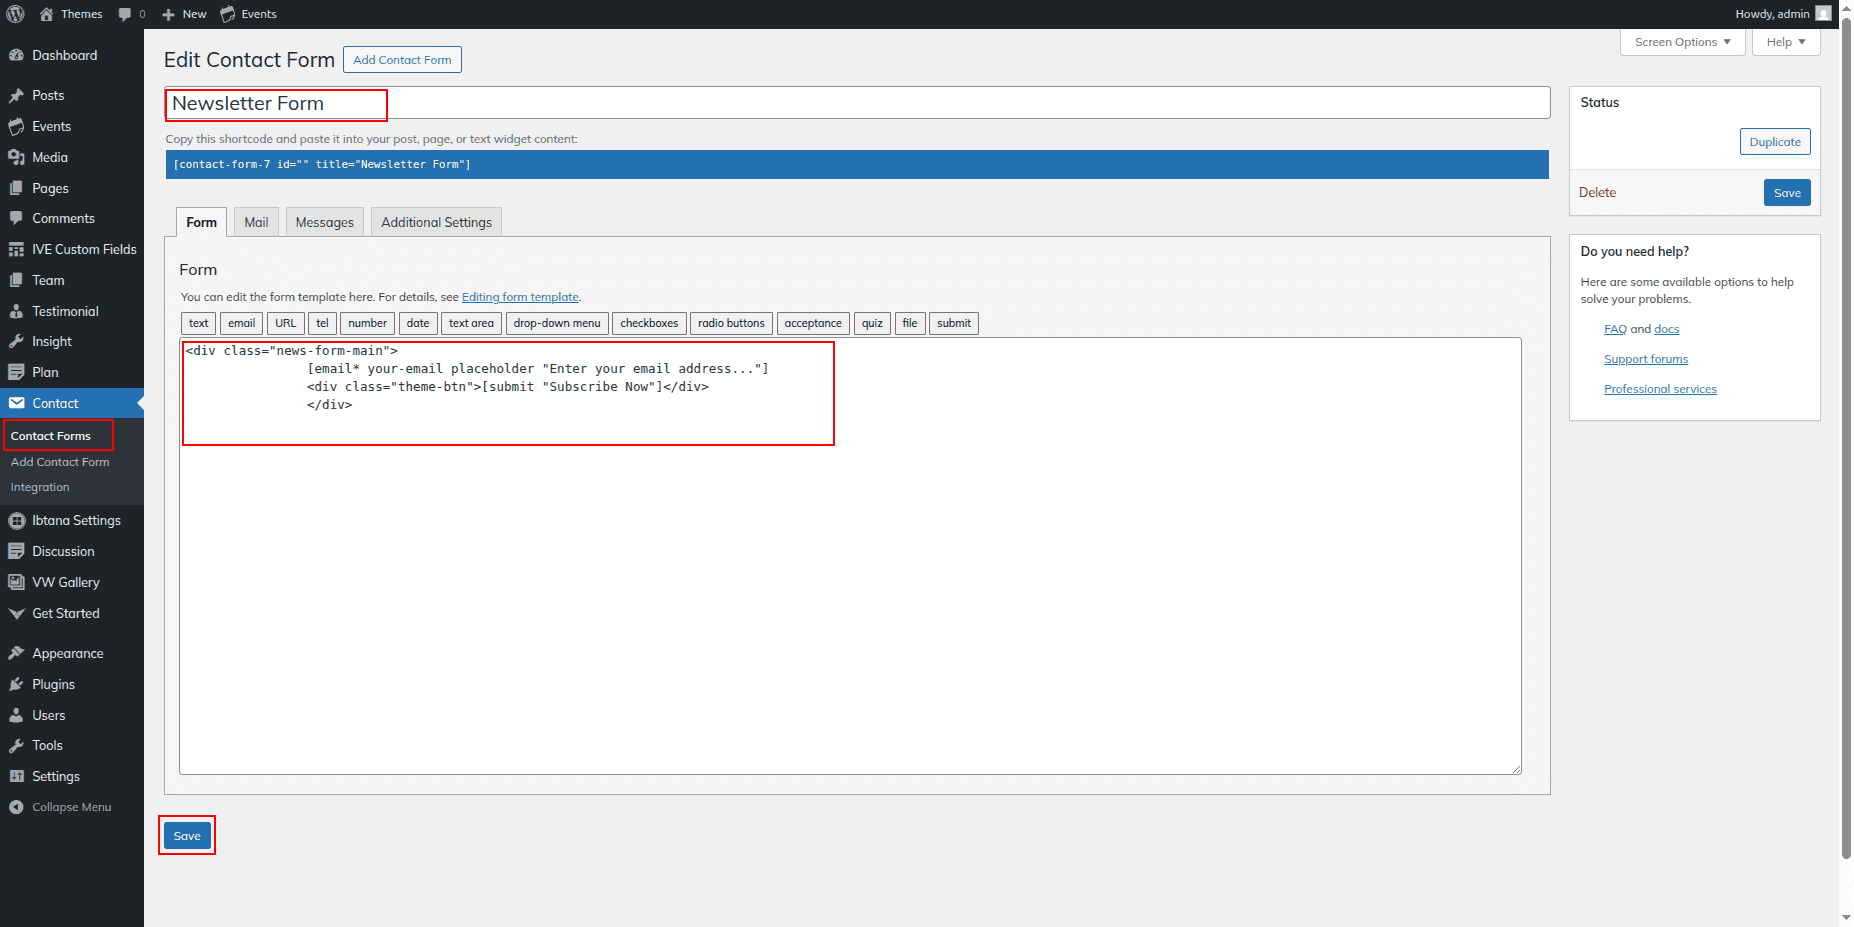1854x927 pixels.
Task: Open the New content menu in the admin bar
Action: 184,14
